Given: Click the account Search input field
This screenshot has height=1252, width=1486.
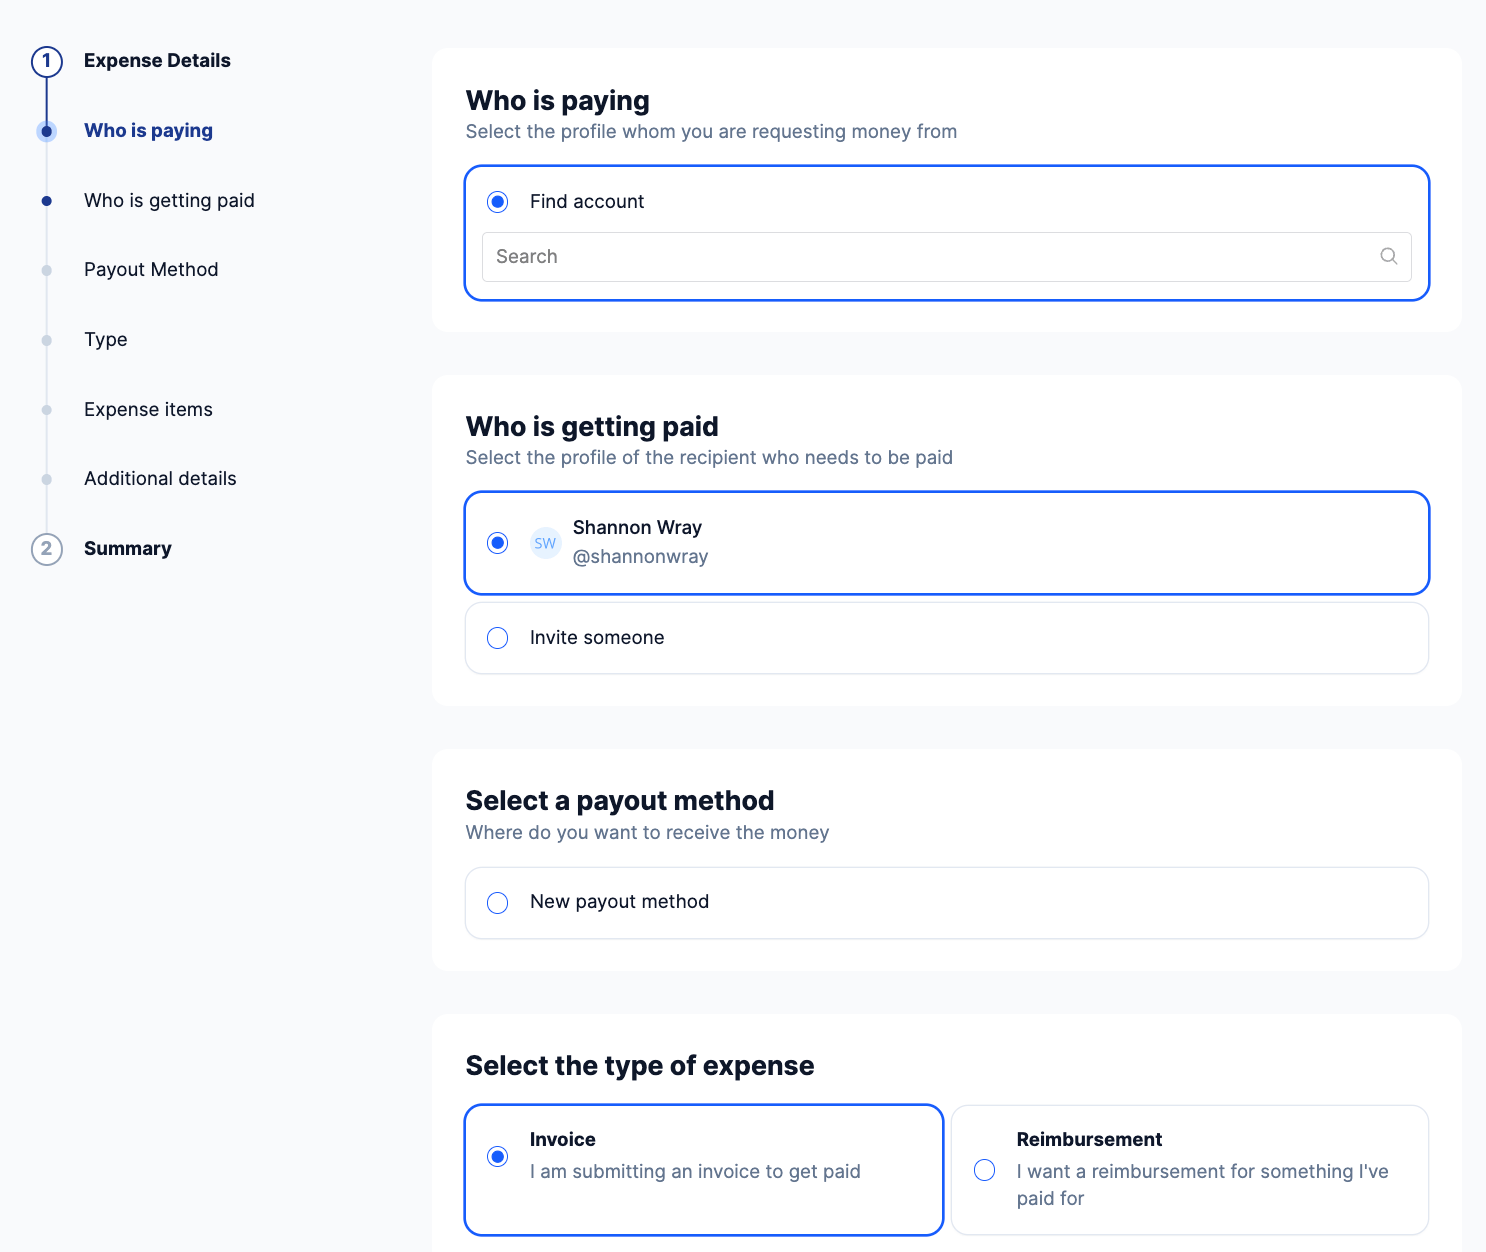Looking at the screenshot, I should 930,257.
